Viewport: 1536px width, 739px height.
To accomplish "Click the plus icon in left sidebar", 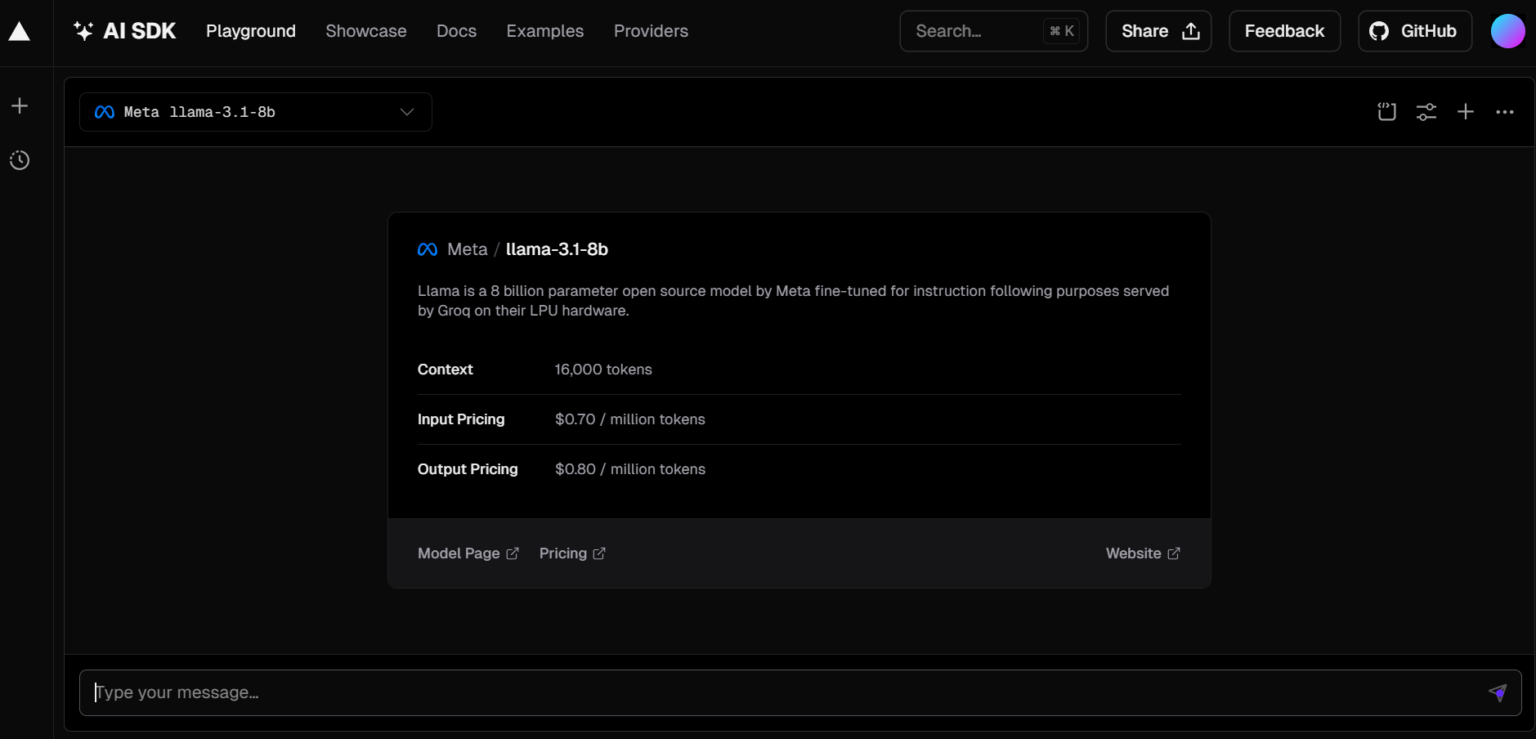I will coord(19,106).
